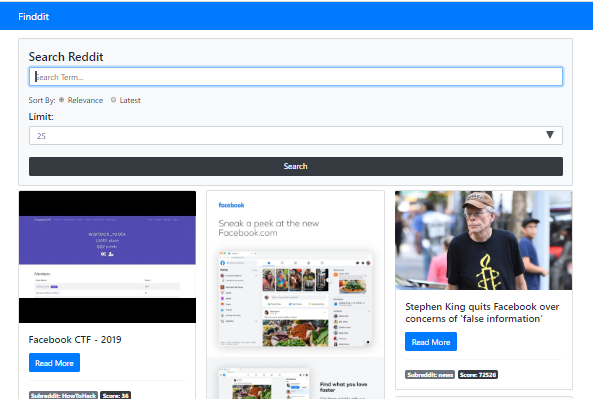The height and width of the screenshot is (399, 593).
Task: Open the new Facebook.com preview image
Action: pyautogui.click(x=295, y=295)
